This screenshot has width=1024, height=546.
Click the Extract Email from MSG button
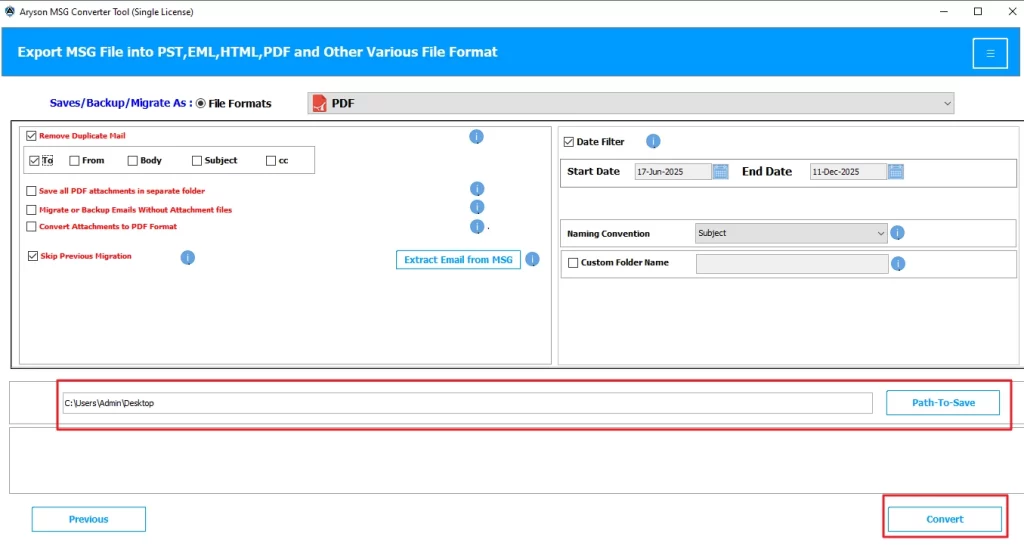[458, 259]
